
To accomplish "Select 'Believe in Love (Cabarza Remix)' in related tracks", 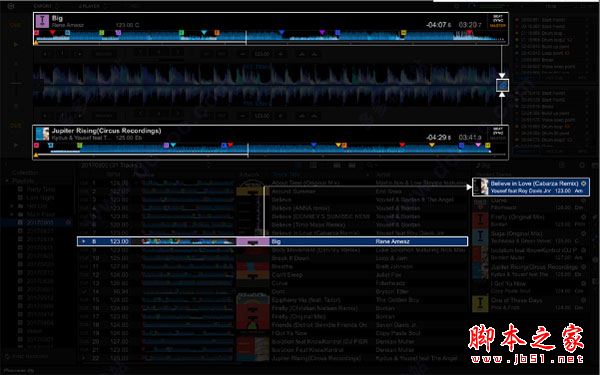I will point(531,187).
